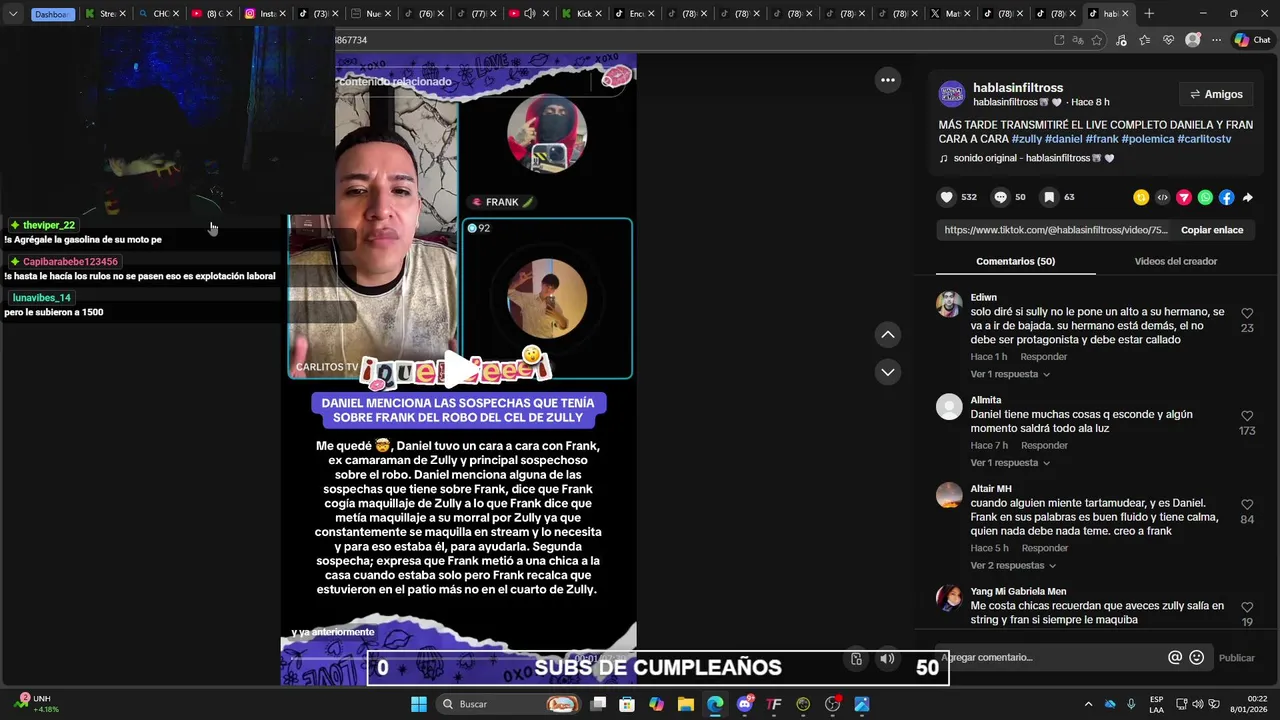
Task: Insert a mention with the @ icon
Action: (1175, 657)
